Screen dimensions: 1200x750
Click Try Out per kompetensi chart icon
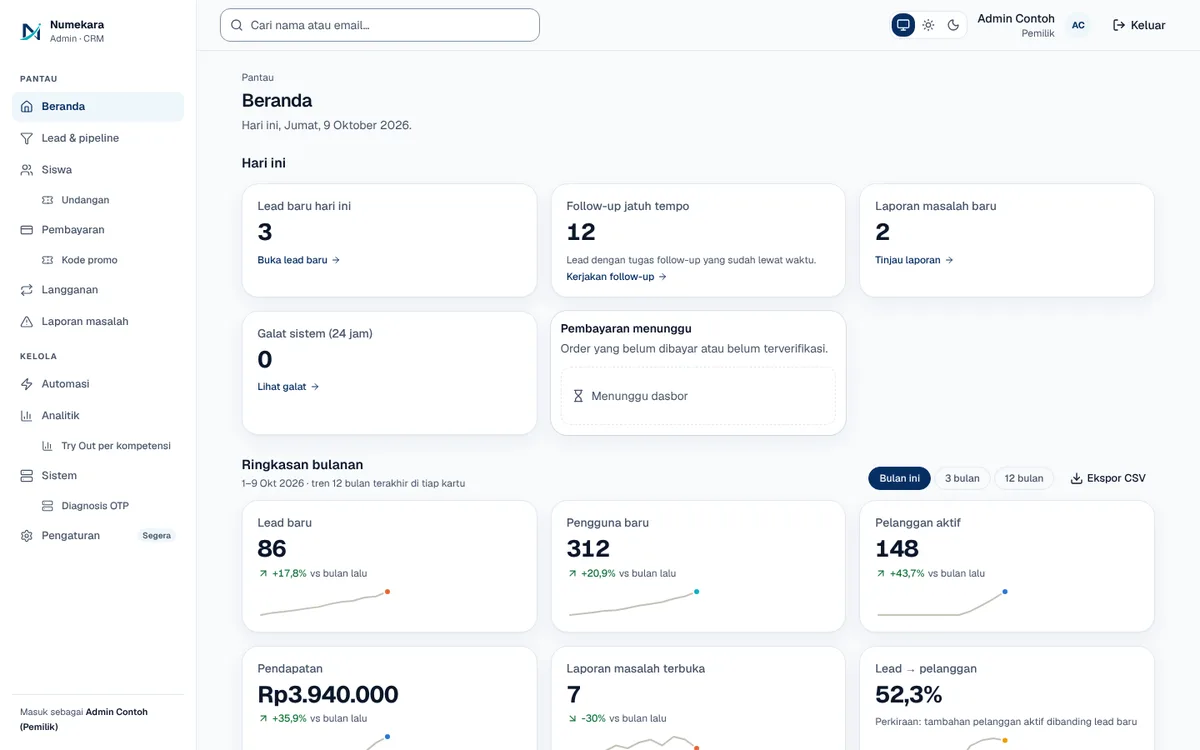tap(48, 446)
